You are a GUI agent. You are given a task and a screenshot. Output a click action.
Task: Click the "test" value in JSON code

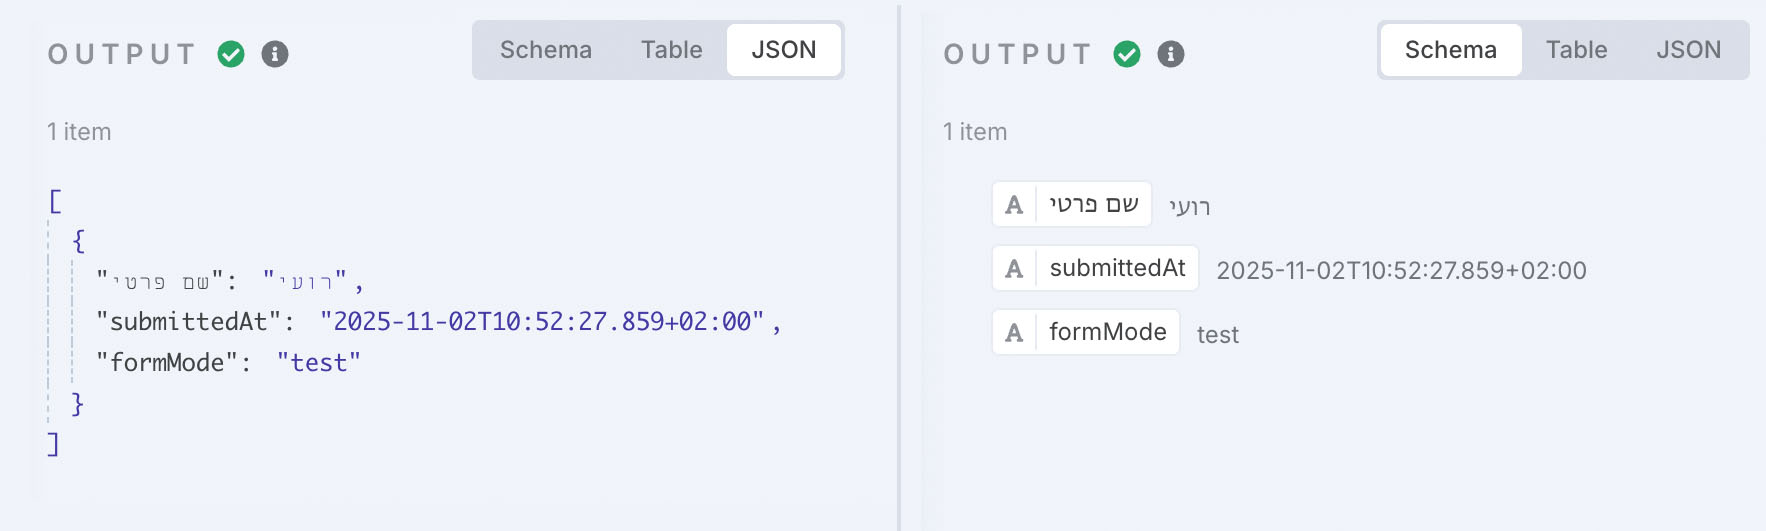pos(318,363)
